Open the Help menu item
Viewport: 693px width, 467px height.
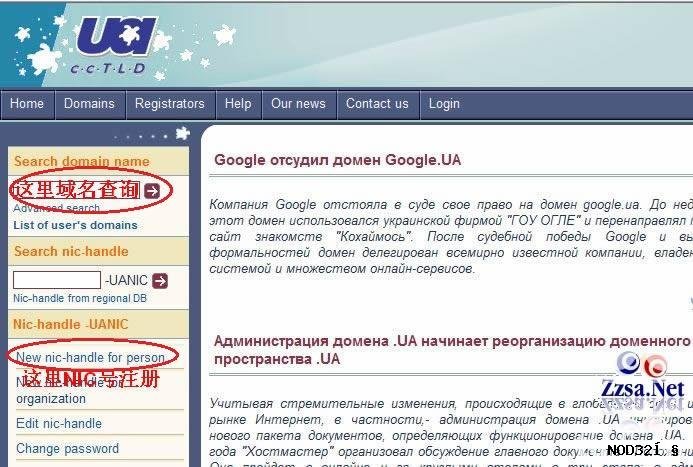click(x=238, y=104)
